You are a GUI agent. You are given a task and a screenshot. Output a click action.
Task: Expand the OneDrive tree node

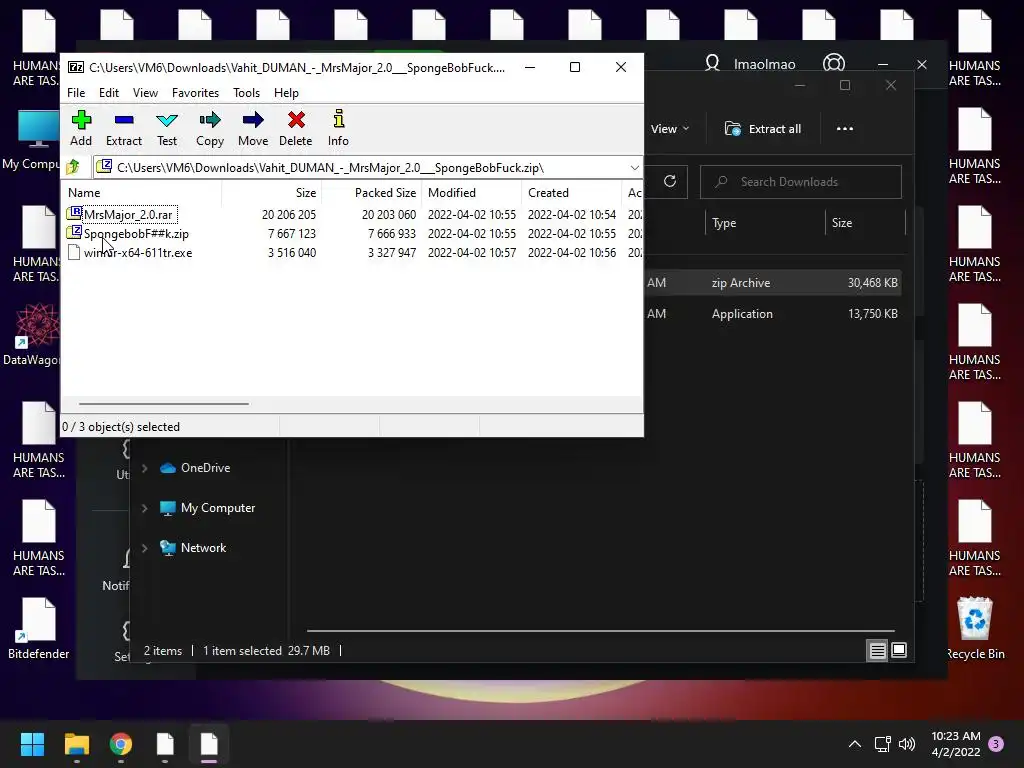145,468
